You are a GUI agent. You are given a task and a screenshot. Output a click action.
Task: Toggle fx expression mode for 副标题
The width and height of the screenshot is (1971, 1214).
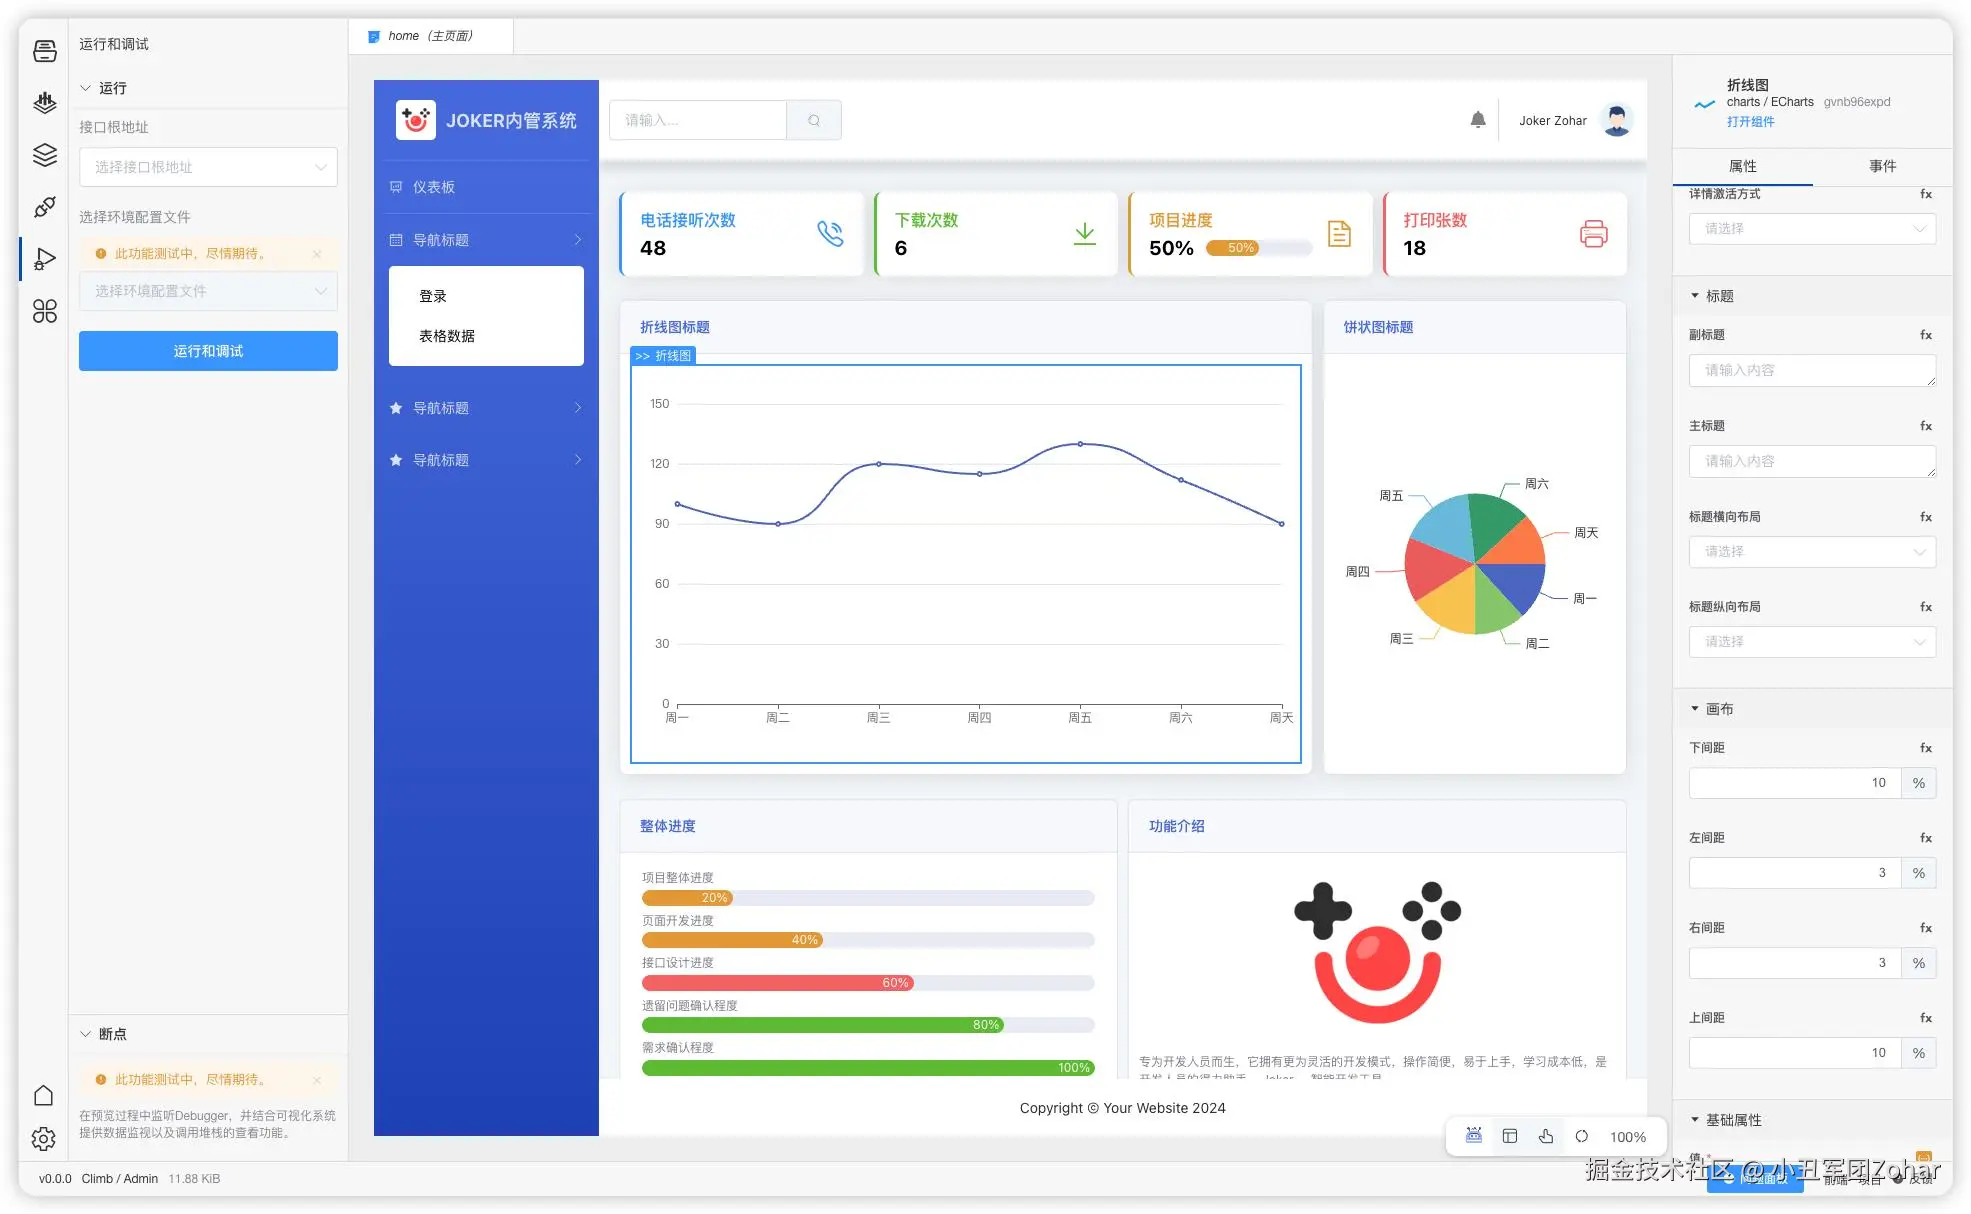coord(1925,335)
